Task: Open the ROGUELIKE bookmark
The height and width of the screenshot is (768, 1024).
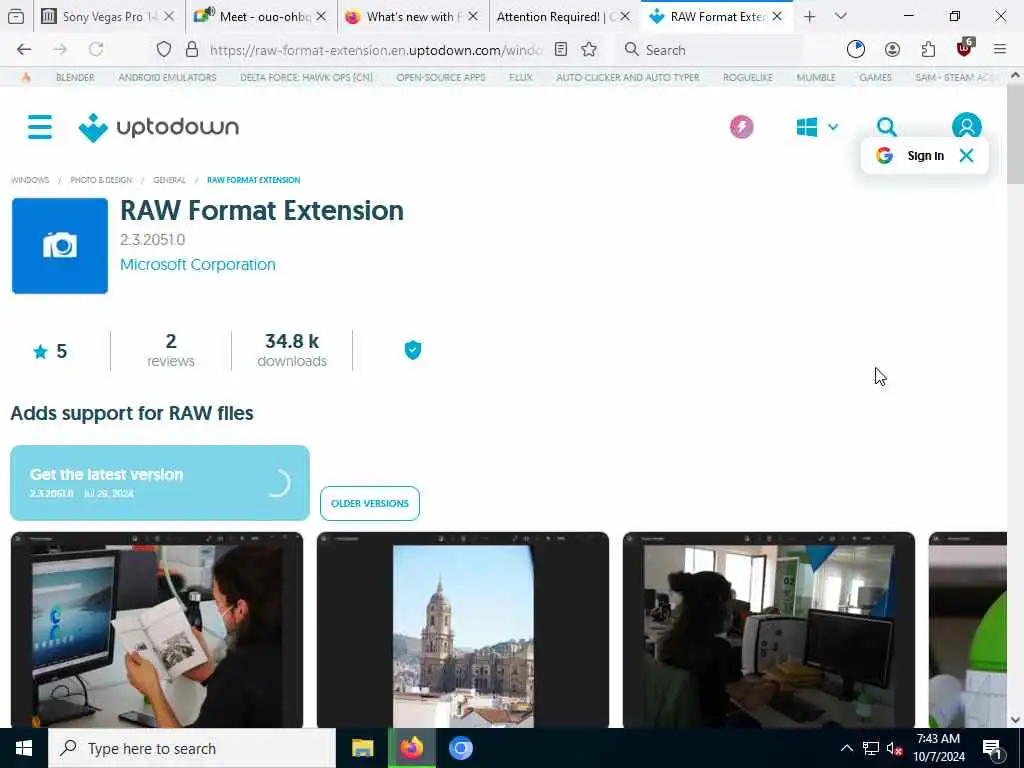Action: coord(748,78)
